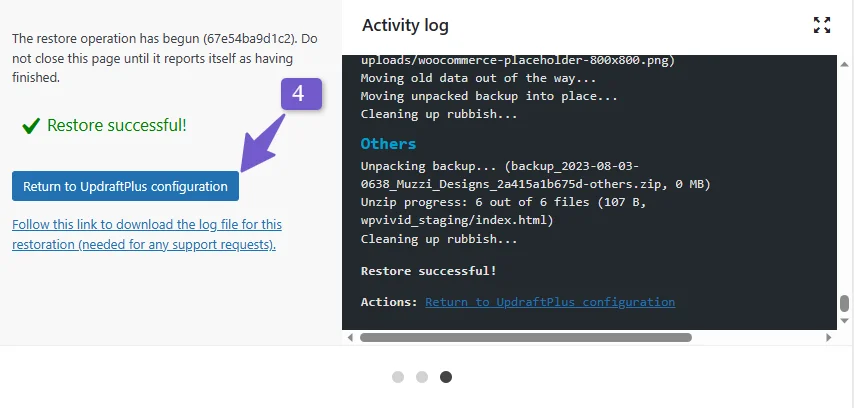This screenshot has height=408, width=854.
Task: Click 'Restore successful!' line in activity log
Action: (429, 271)
